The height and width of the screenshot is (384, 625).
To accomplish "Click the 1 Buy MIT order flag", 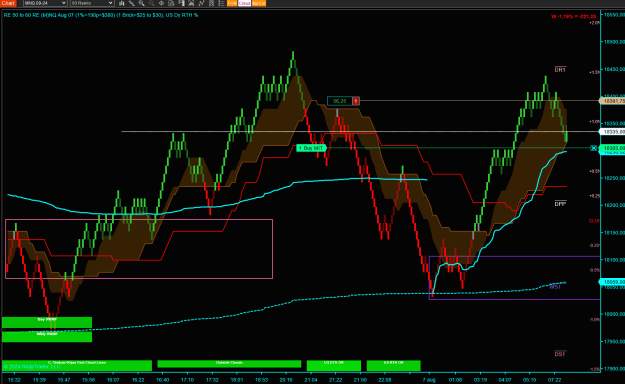I will 311,148.
